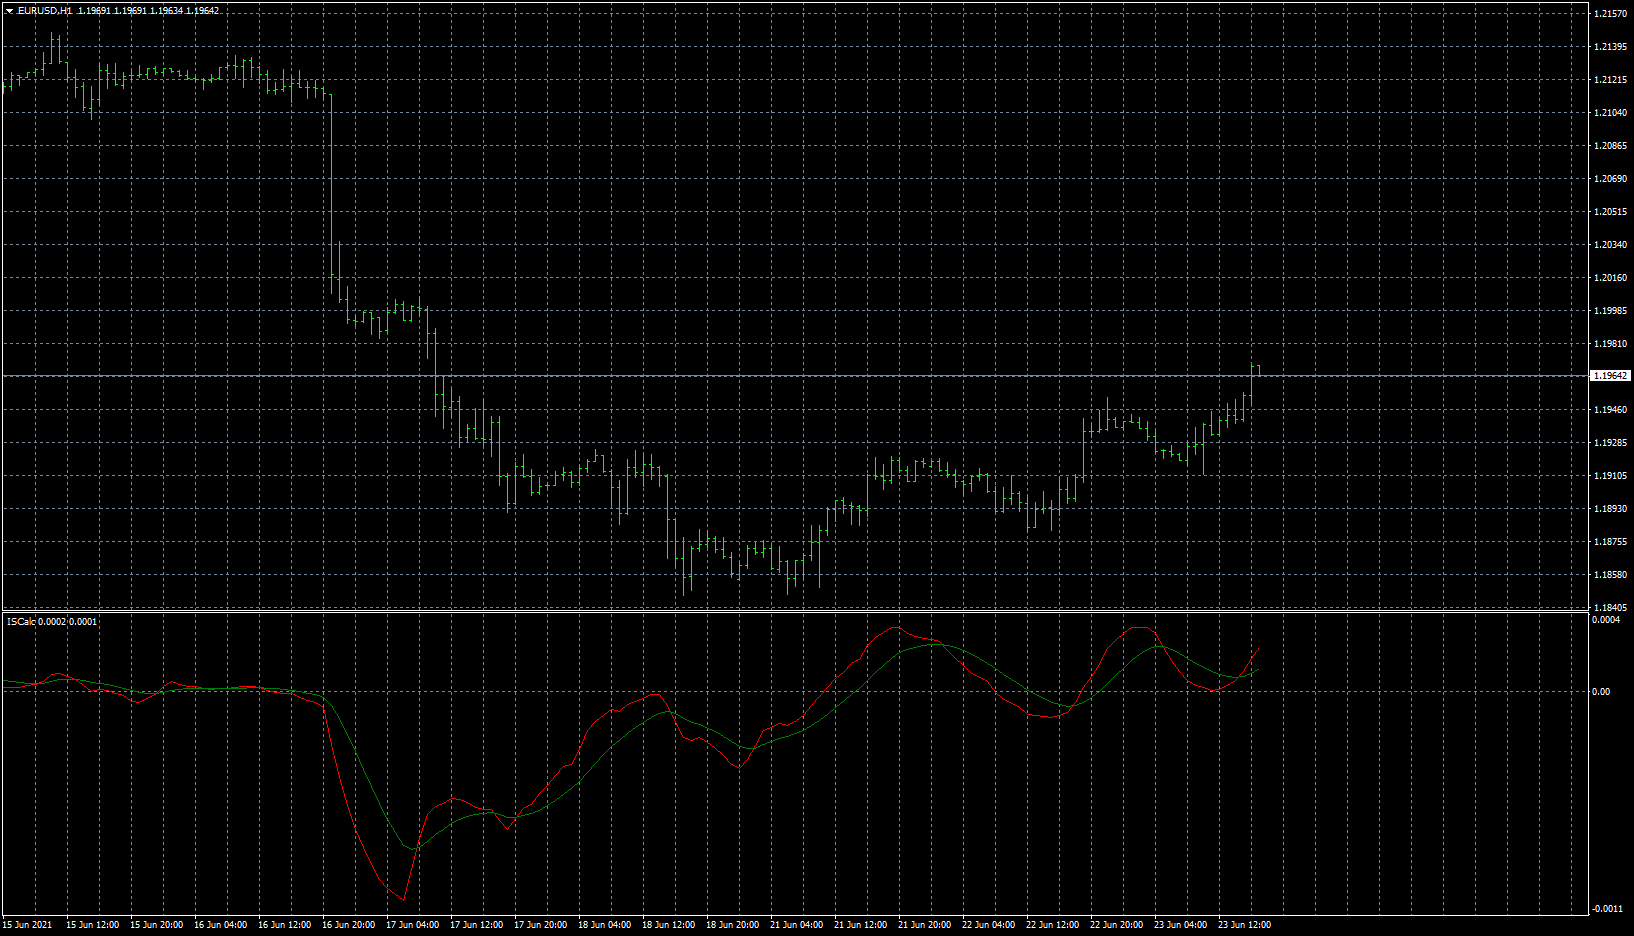Select the current price tag 1.19642

point(1610,376)
